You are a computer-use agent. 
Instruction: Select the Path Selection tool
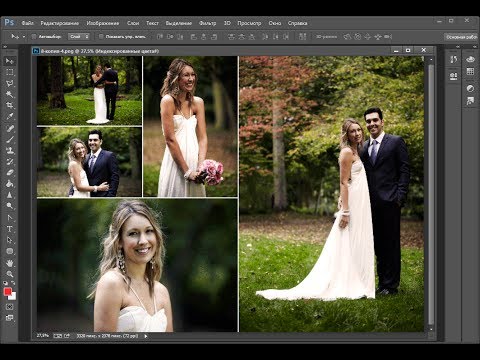pos(10,240)
